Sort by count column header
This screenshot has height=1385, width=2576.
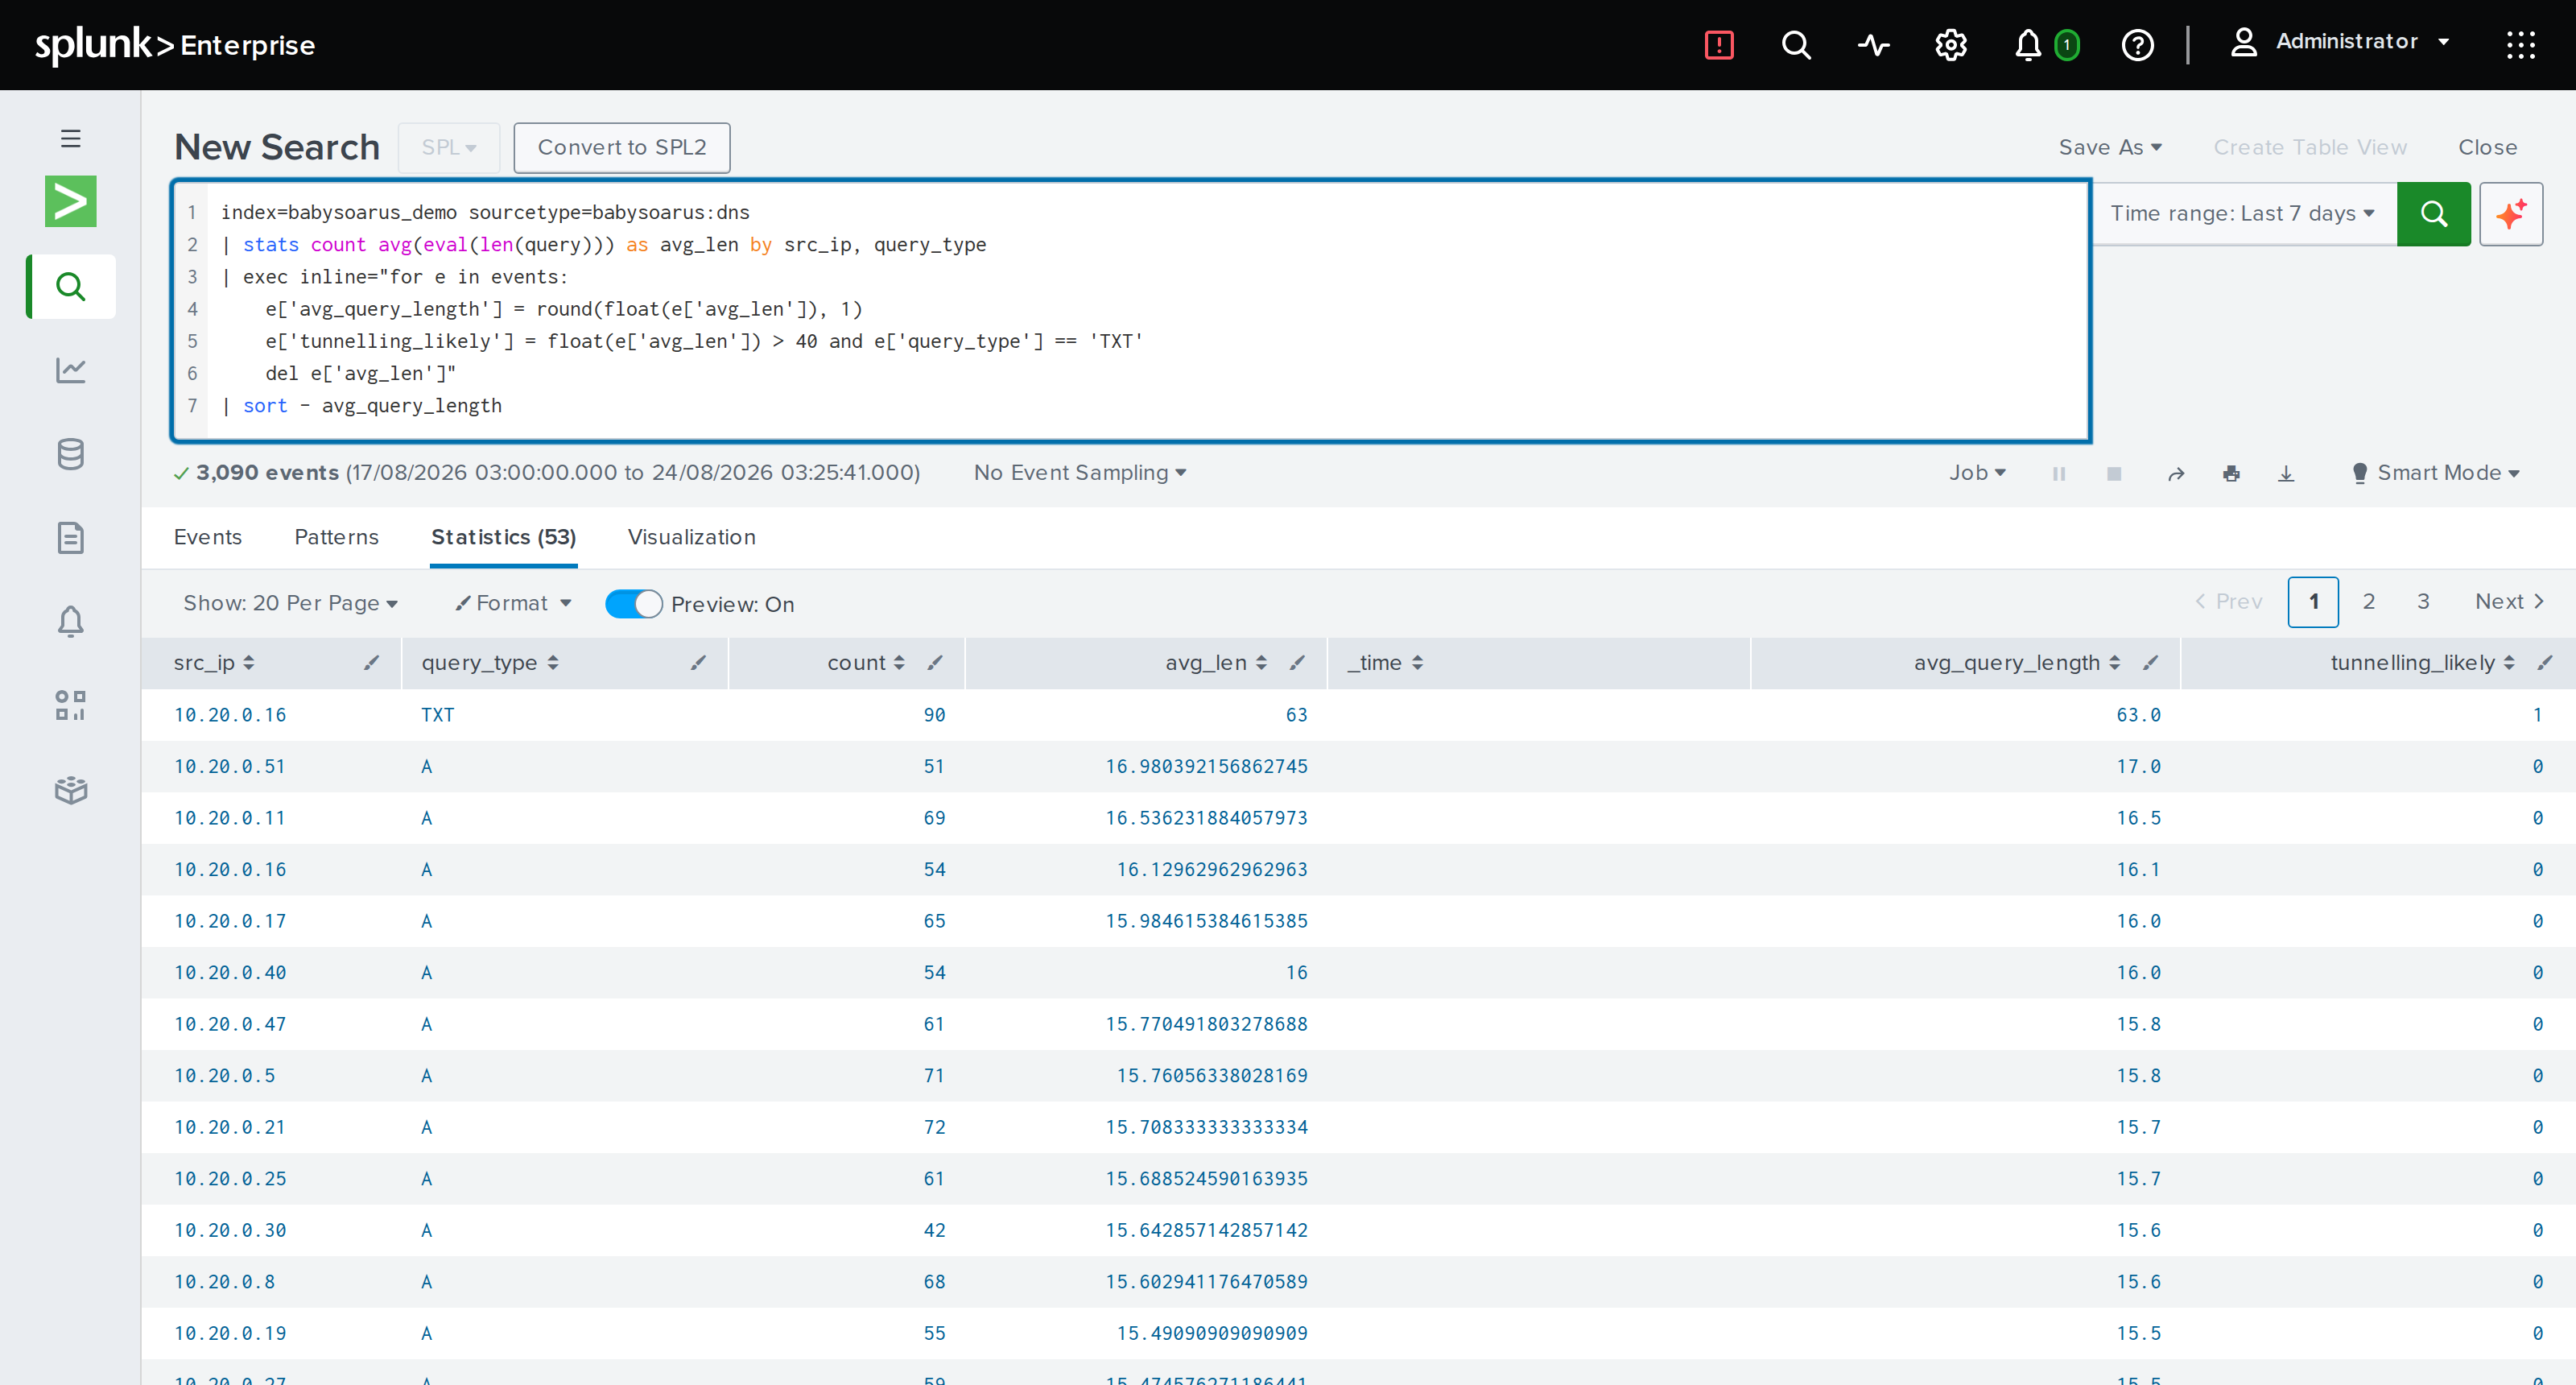tap(866, 662)
